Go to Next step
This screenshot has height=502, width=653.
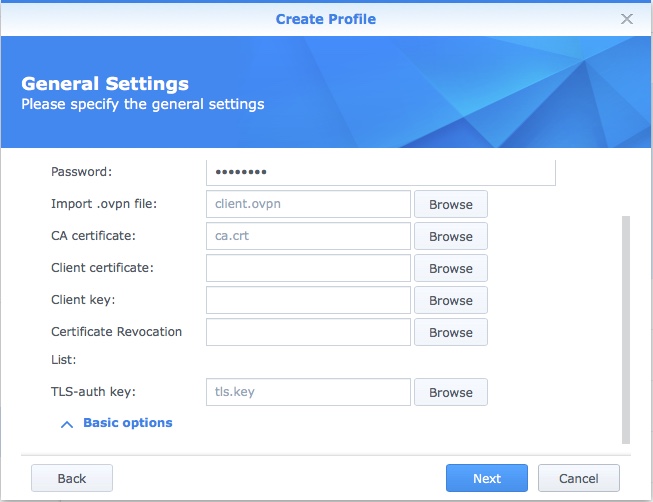pos(487,478)
